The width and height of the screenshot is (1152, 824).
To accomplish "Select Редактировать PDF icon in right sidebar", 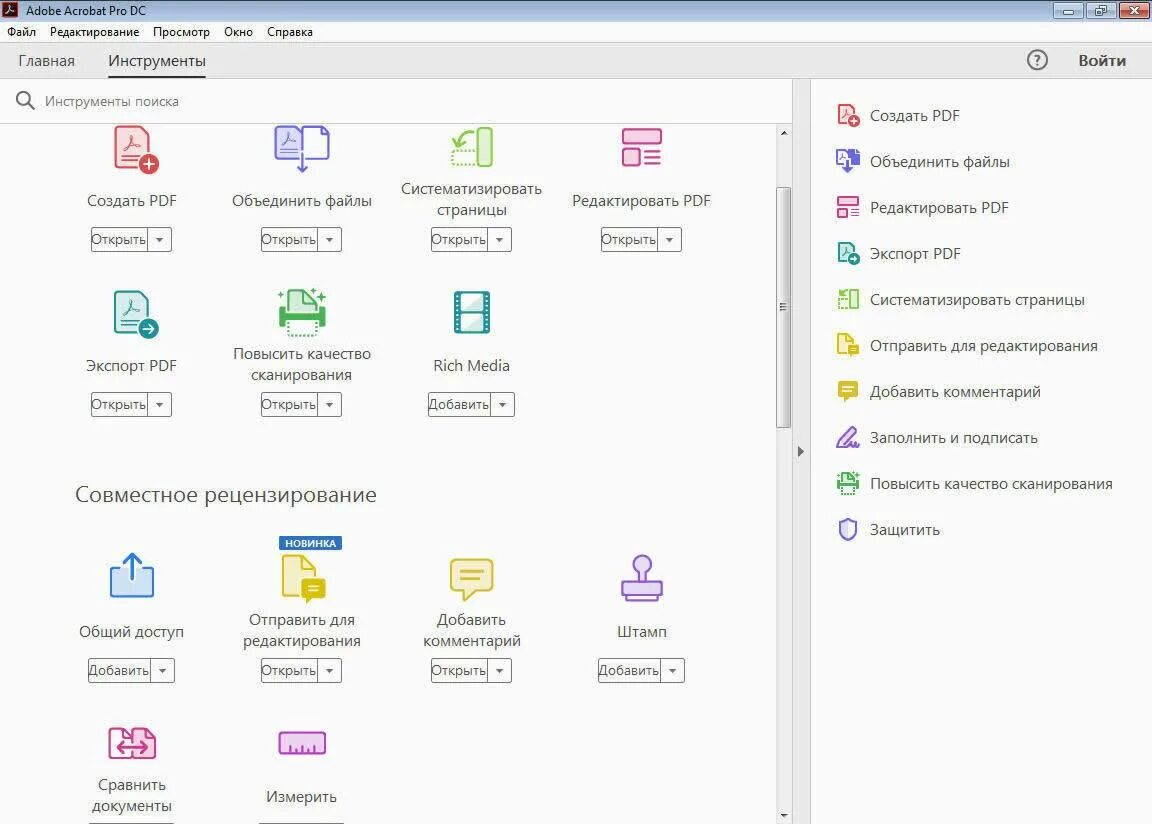I will point(848,207).
